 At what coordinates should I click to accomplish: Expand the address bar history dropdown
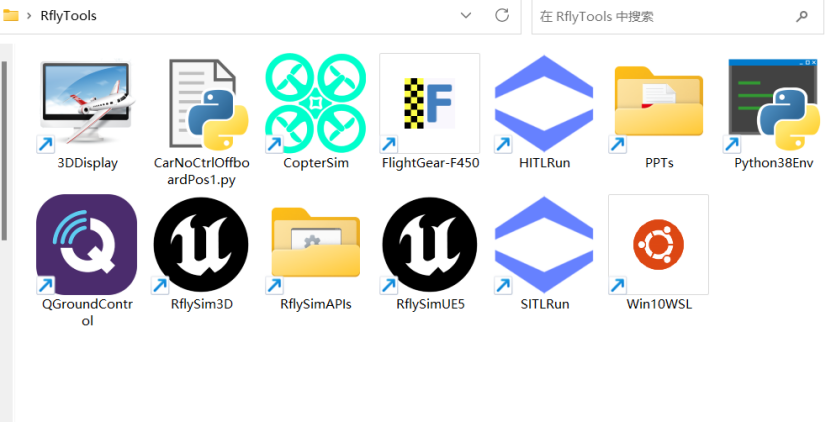[x=466, y=15]
